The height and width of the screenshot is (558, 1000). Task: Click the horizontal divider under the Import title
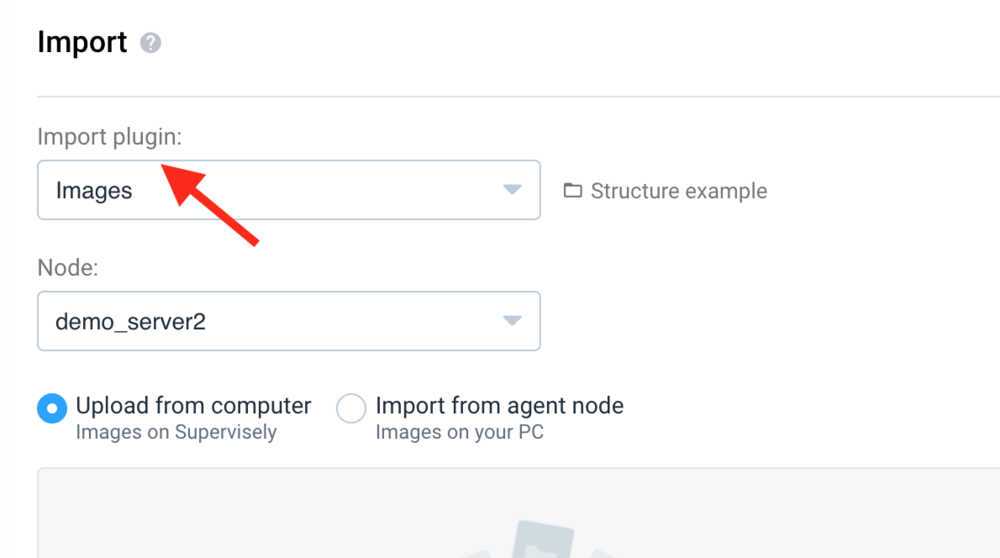[518, 97]
